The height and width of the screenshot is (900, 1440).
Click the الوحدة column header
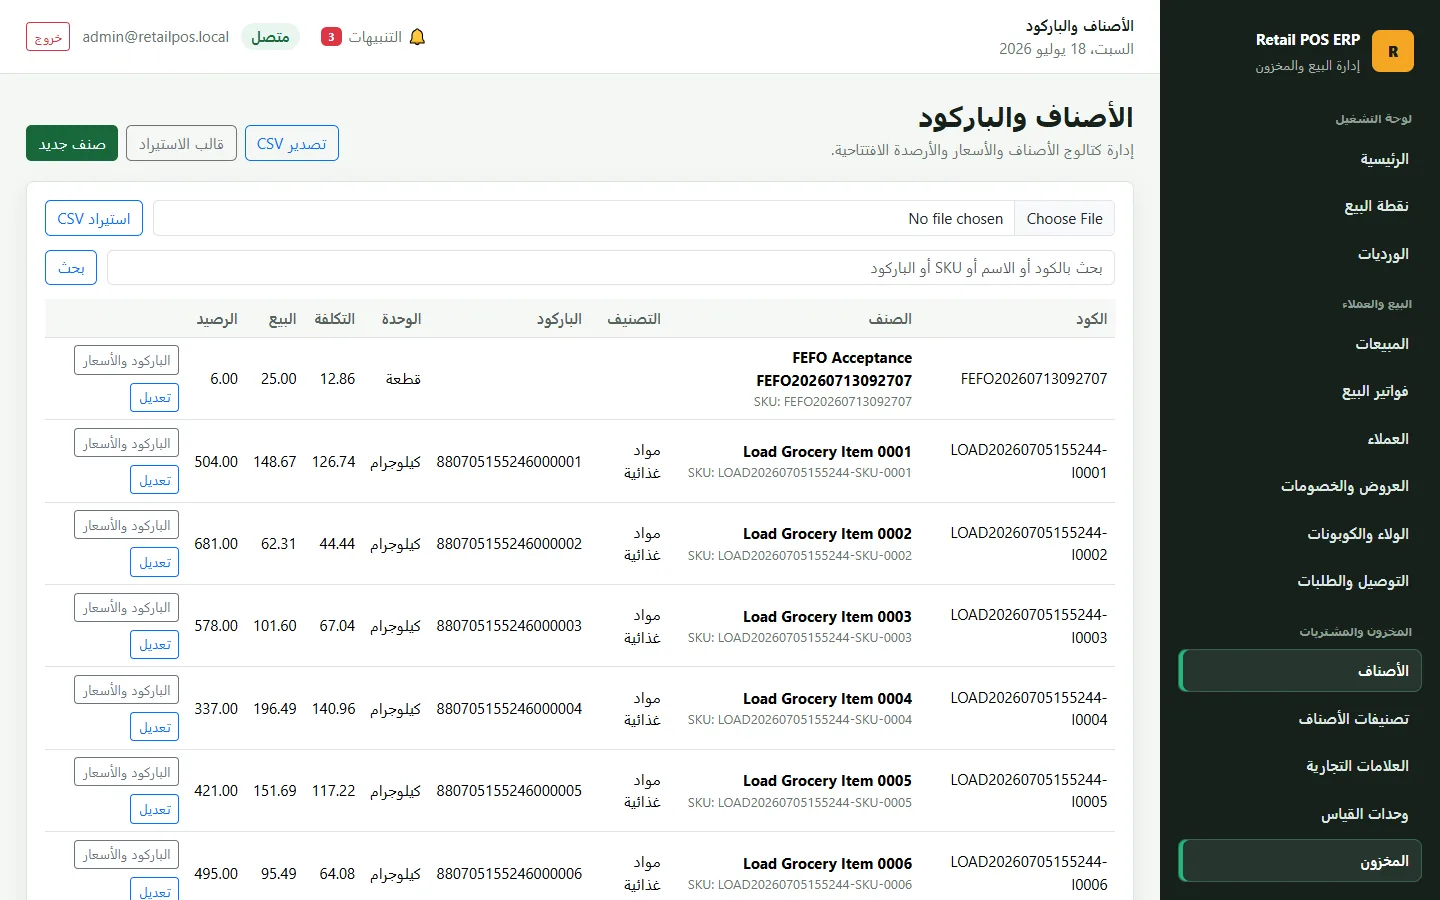pos(401,318)
